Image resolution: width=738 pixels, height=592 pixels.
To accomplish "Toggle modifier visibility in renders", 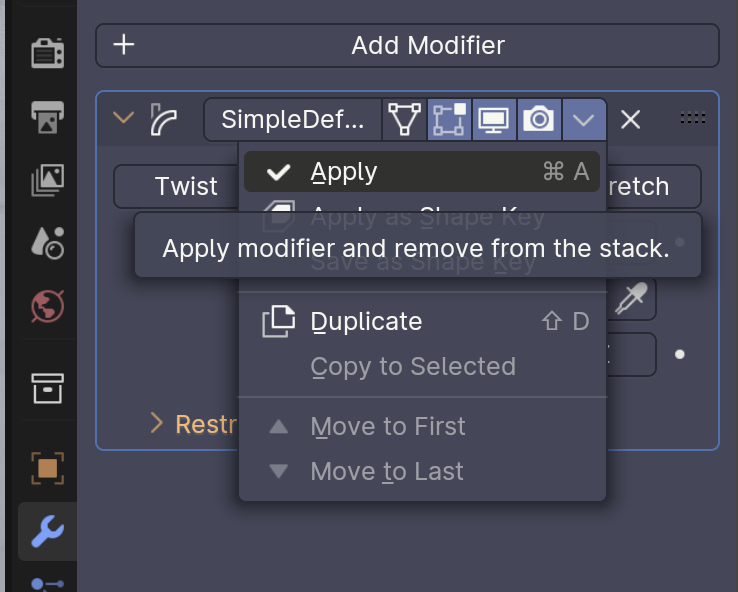I will pyautogui.click(x=539, y=120).
